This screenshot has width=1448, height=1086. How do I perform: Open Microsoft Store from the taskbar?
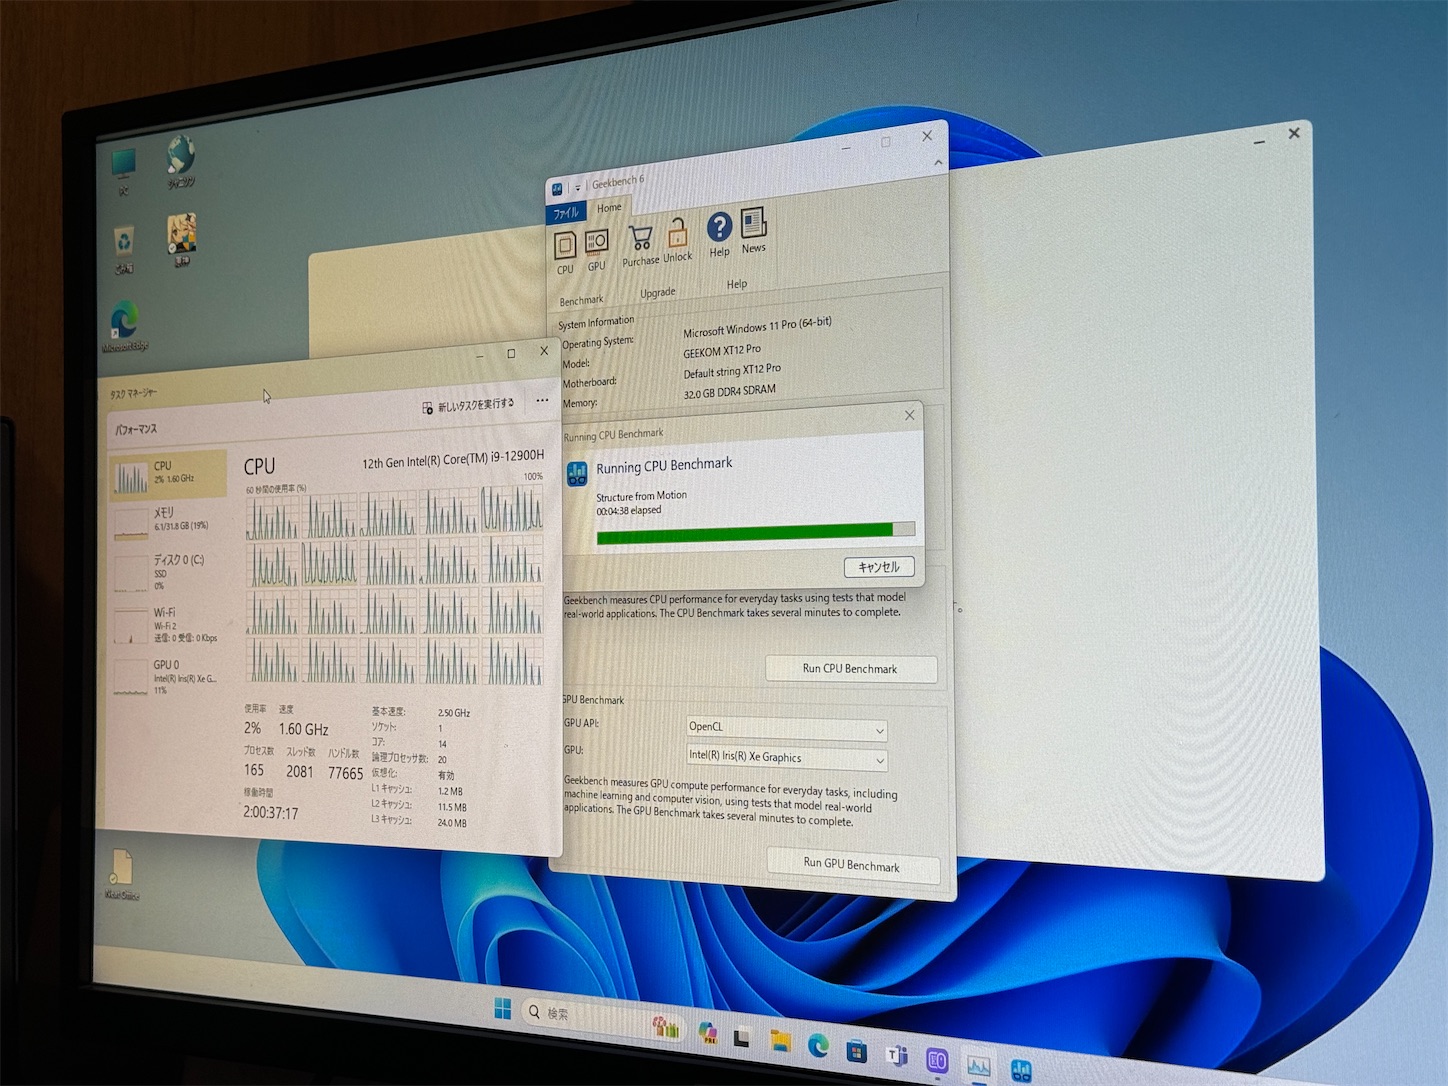856,1052
